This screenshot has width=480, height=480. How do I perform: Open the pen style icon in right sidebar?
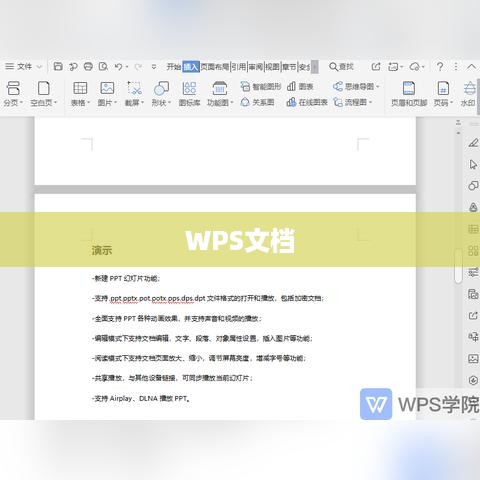tap(473, 143)
